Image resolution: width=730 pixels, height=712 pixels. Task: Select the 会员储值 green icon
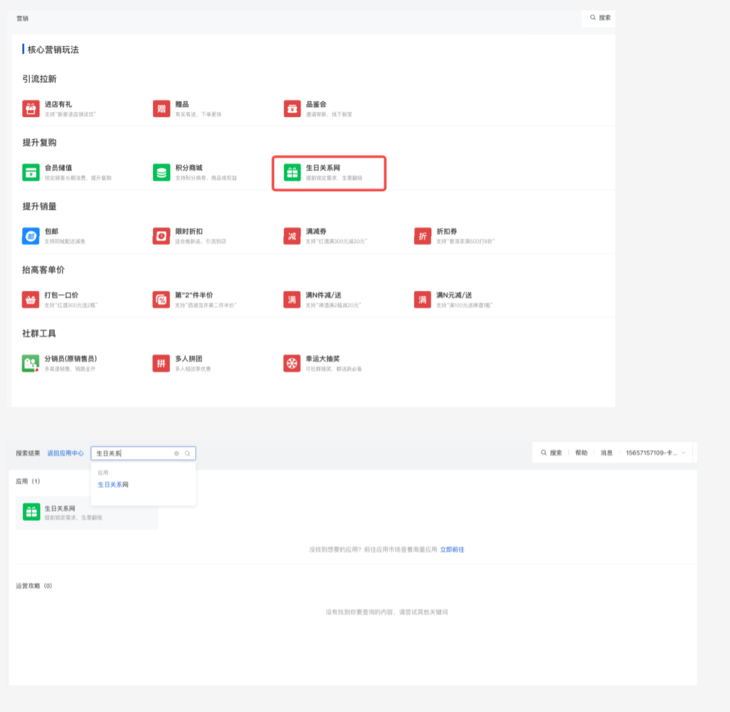point(30,172)
